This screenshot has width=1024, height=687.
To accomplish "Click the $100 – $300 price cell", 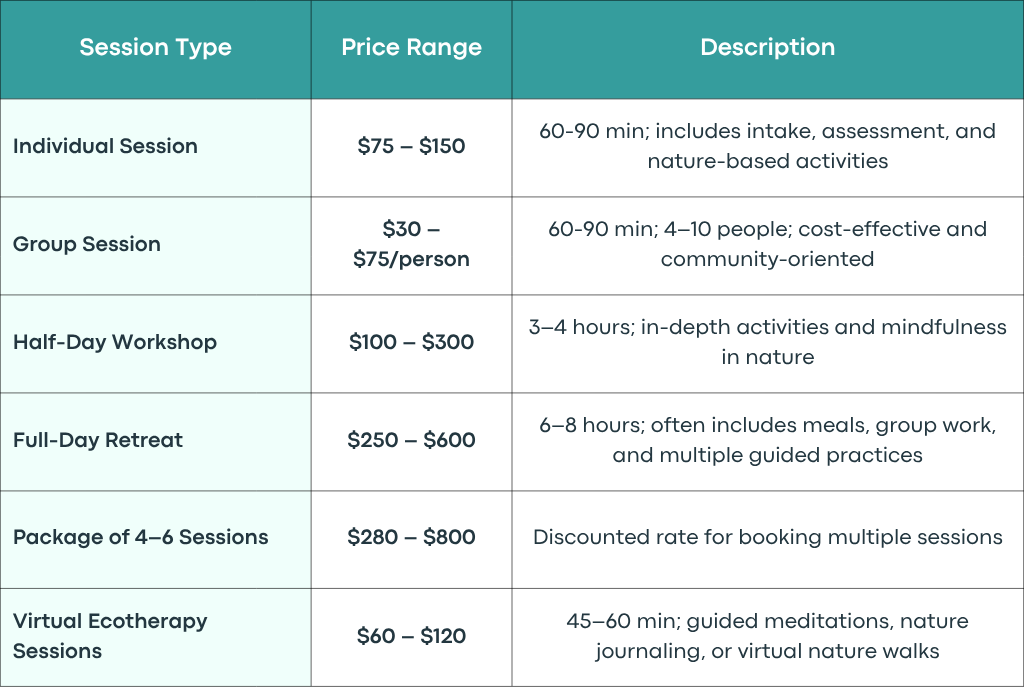I will coord(411,342).
